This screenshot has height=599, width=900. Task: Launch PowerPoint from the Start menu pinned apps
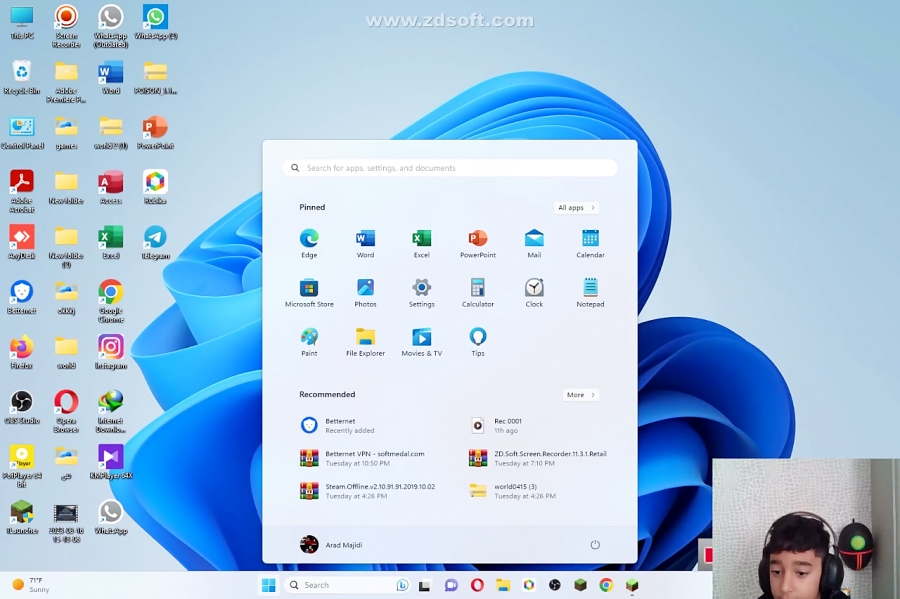tap(478, 243)
